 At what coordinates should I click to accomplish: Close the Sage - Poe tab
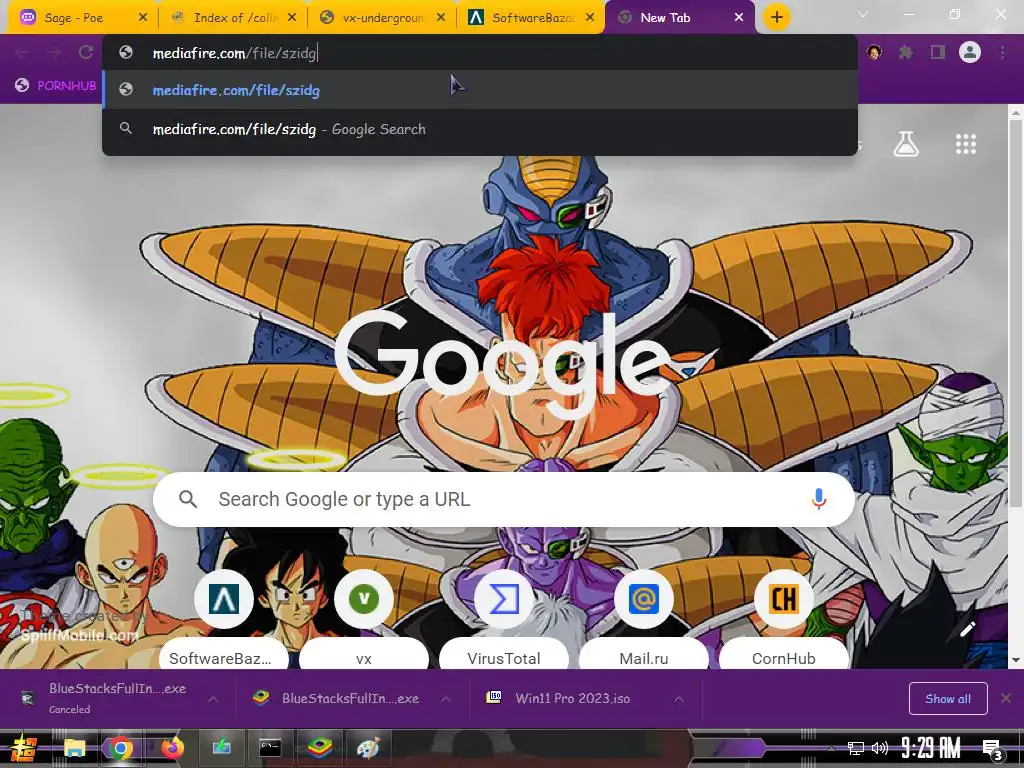point(143,18)
